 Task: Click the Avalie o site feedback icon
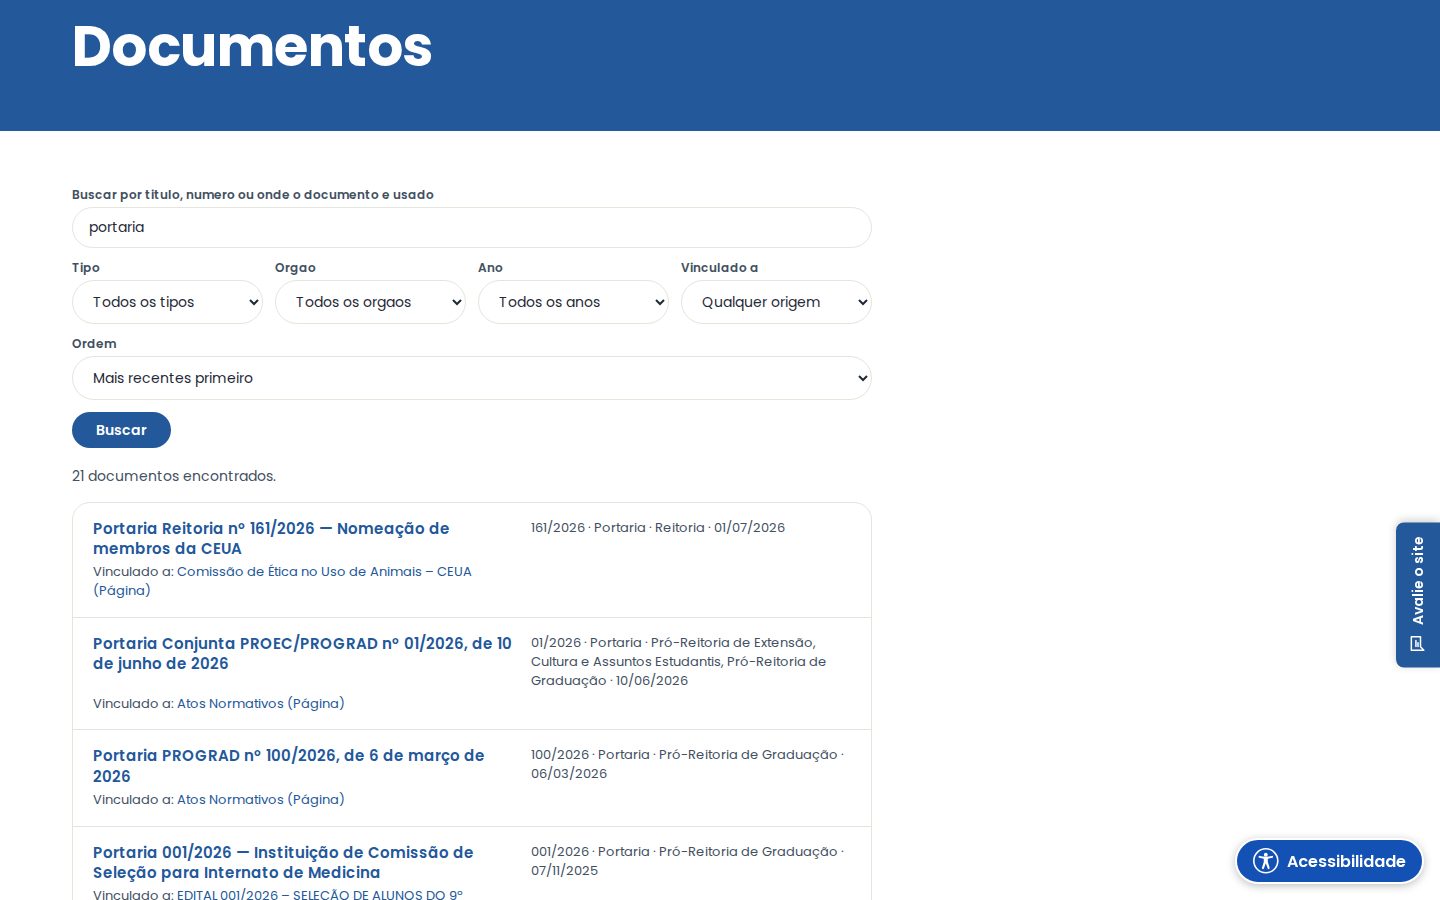tap(1417, 643)
